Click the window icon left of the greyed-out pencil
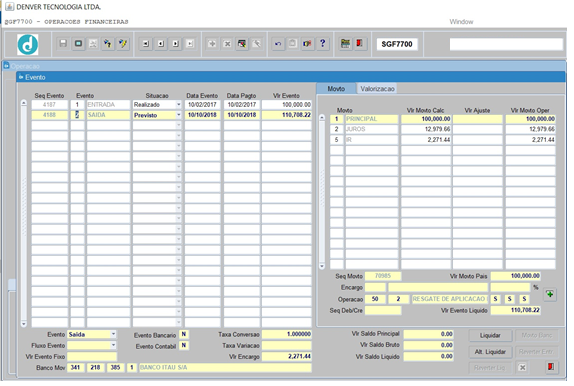The image size is (574, 386). tap(242, 44)
